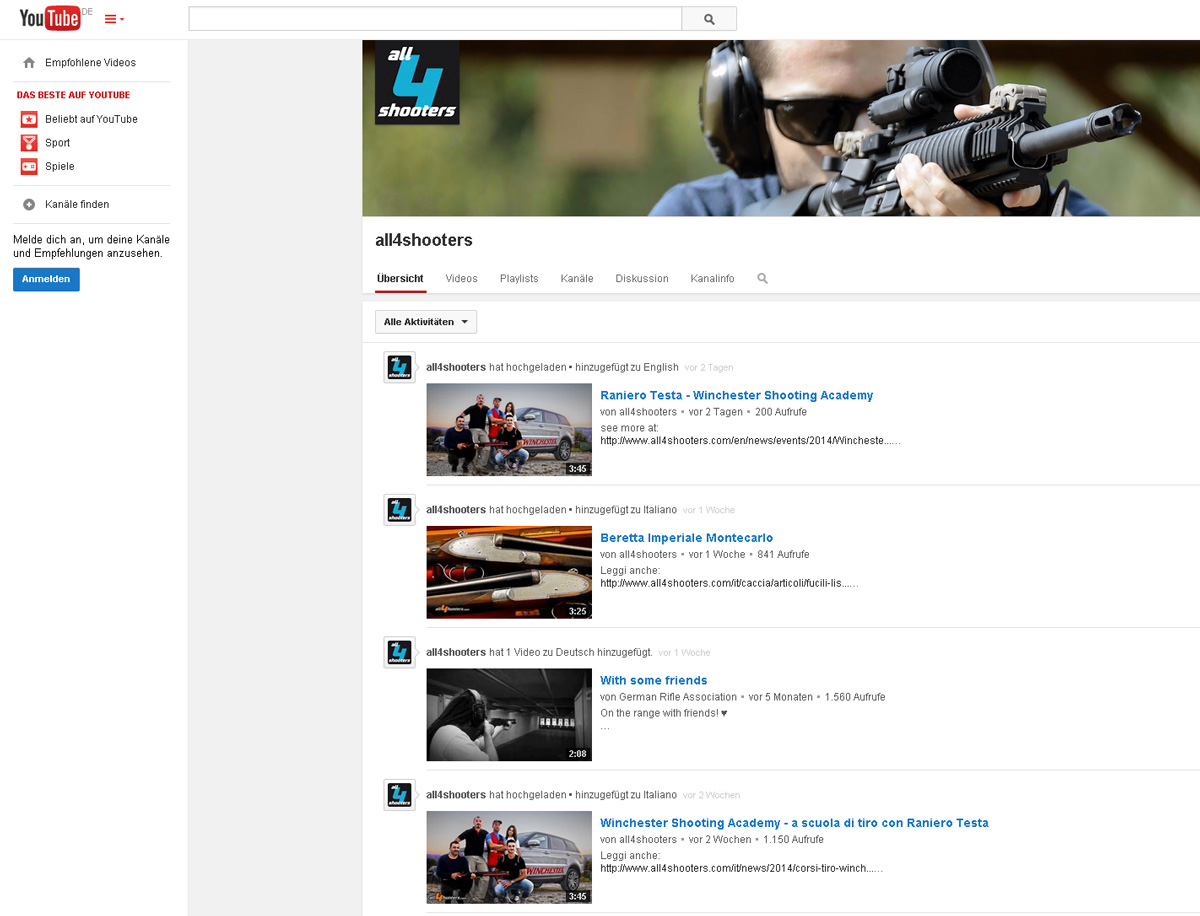Click channel avatar beside Beretta Imperiale upload
Screen dimensions: 1200x916
click(x=400, y=510)
